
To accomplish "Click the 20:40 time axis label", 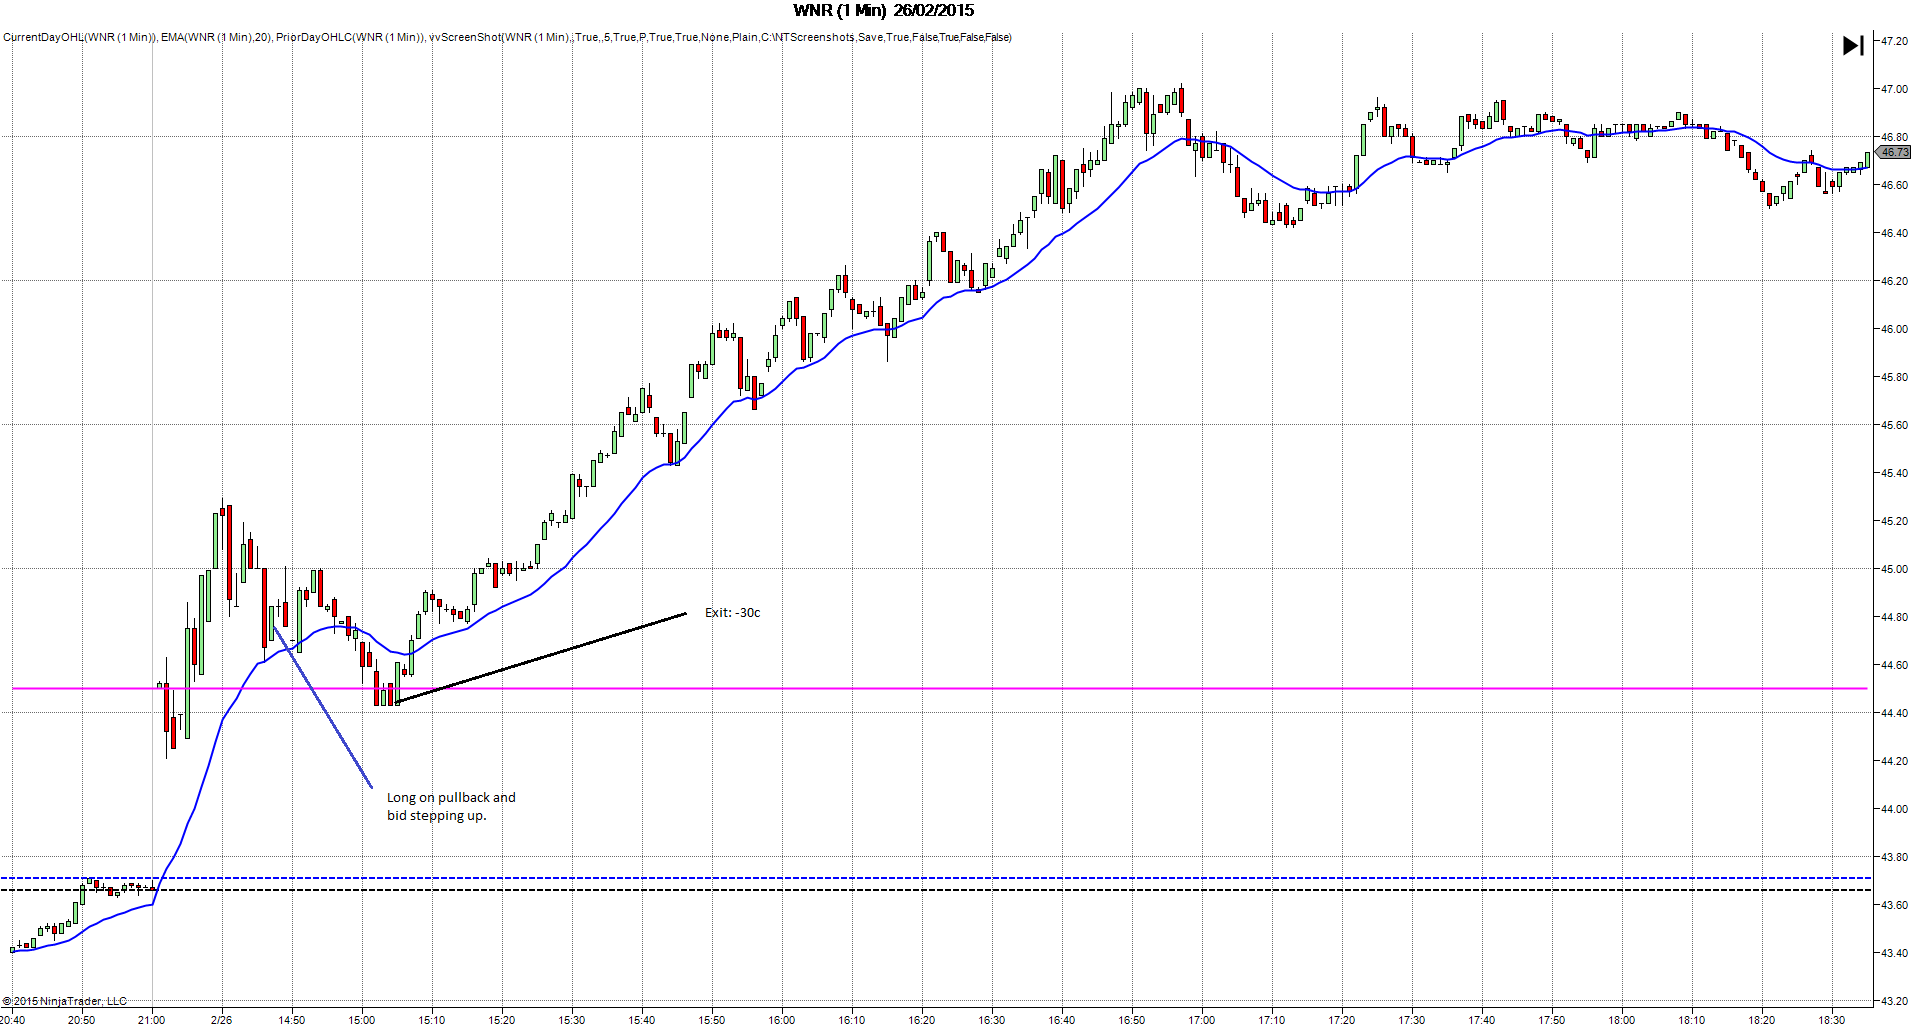I will [x=13, y=1020].
